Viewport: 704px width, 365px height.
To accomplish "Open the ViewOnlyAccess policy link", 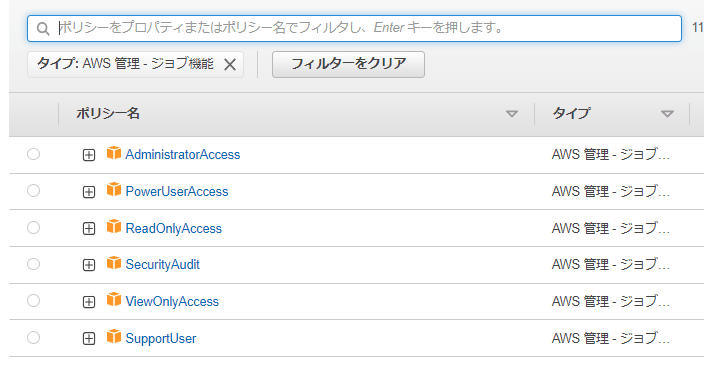I will (172, 301).
